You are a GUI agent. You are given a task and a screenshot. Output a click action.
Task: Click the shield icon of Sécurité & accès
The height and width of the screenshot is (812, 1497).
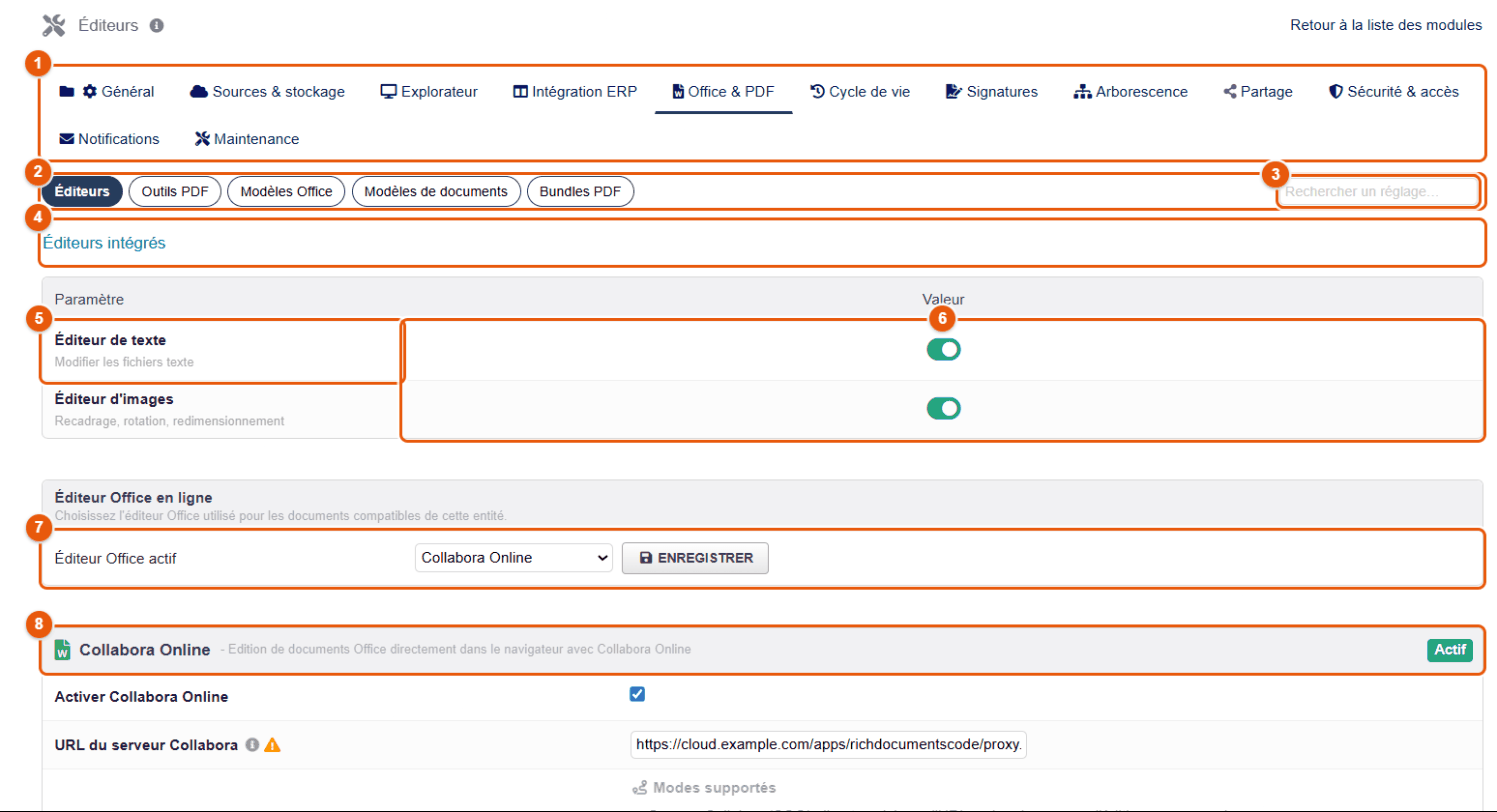pyautogui.click(x=1335, y=92)
